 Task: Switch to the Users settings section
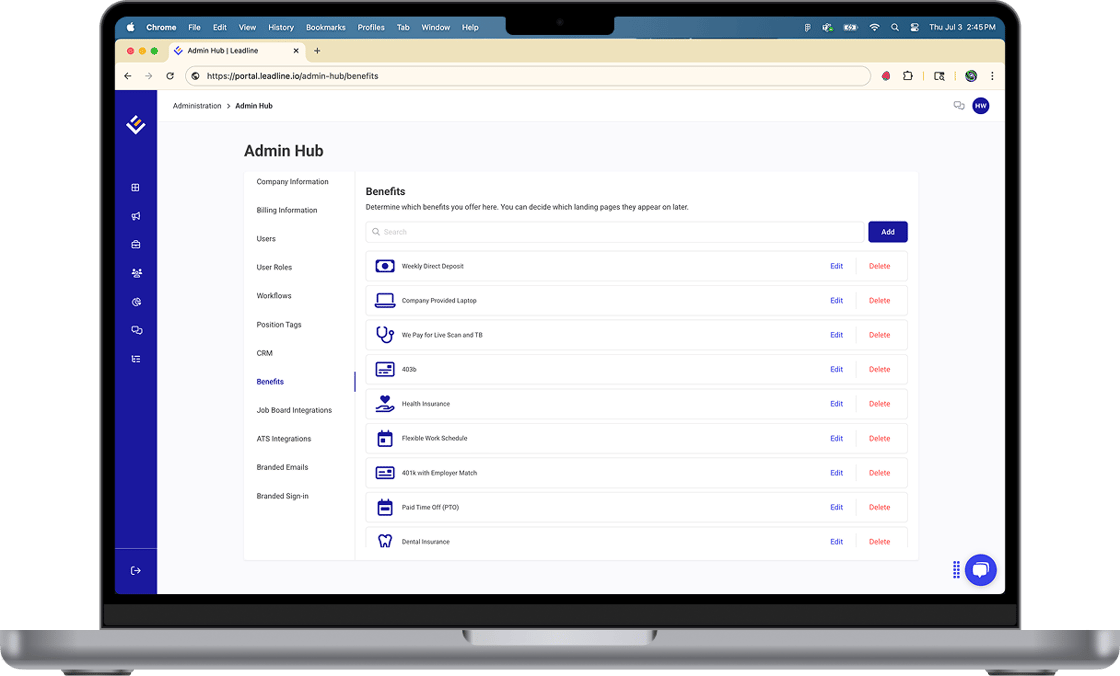(x=265, y=238)
